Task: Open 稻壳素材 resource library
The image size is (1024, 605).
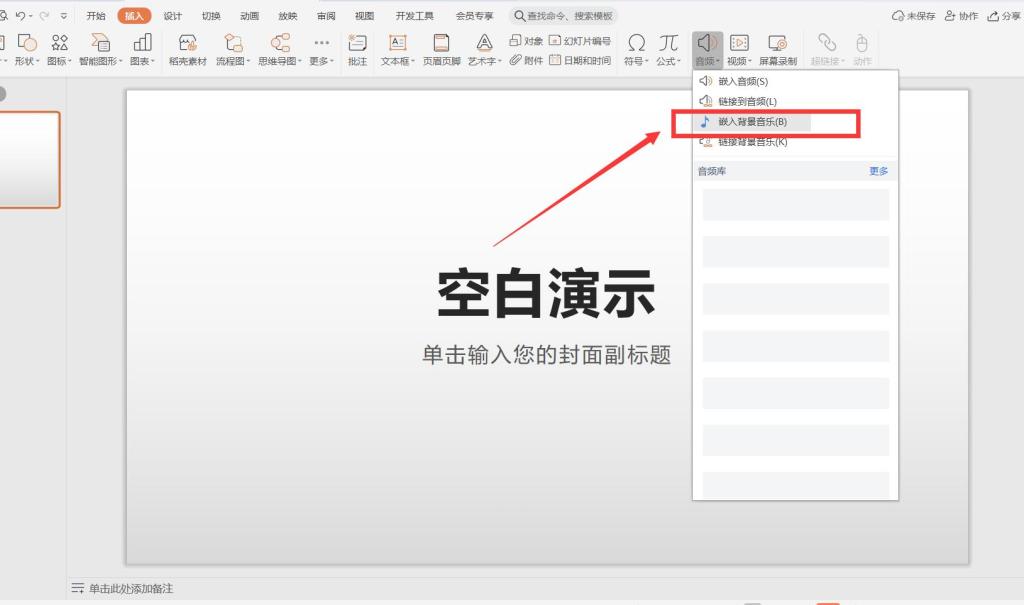Action: (x=187, y=50)
